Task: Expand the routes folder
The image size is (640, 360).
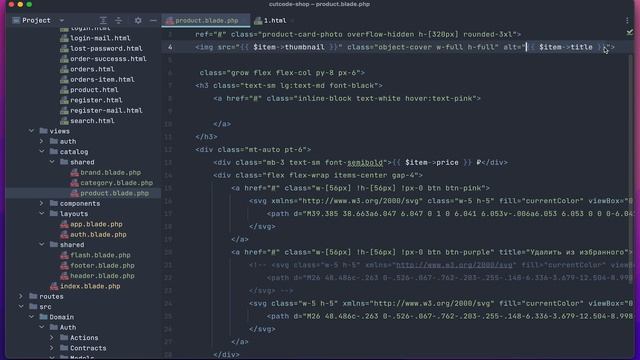Action: 21,296
